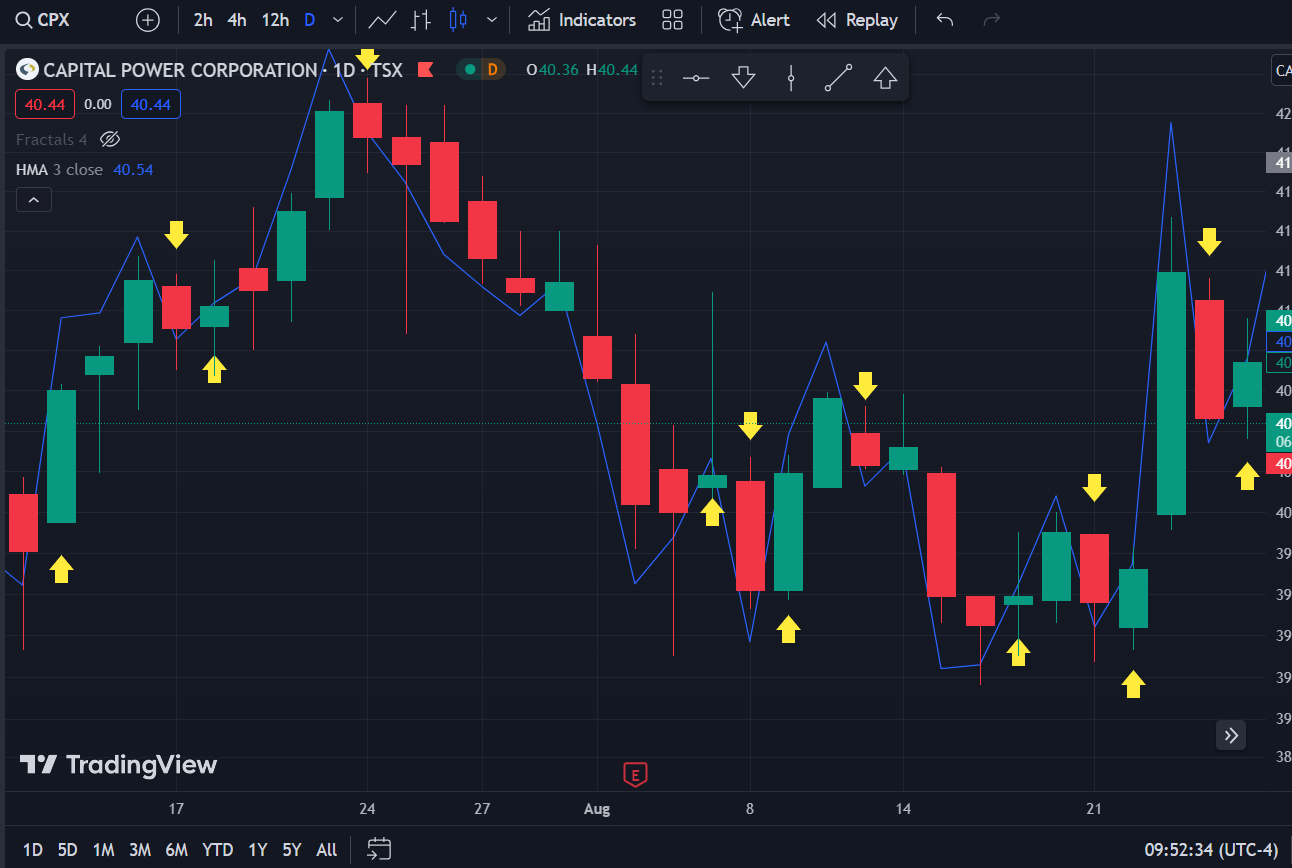The height and width of the screenshot is (868, 1292).
Task: Start bar Replay mode
Action: [857, 19]
